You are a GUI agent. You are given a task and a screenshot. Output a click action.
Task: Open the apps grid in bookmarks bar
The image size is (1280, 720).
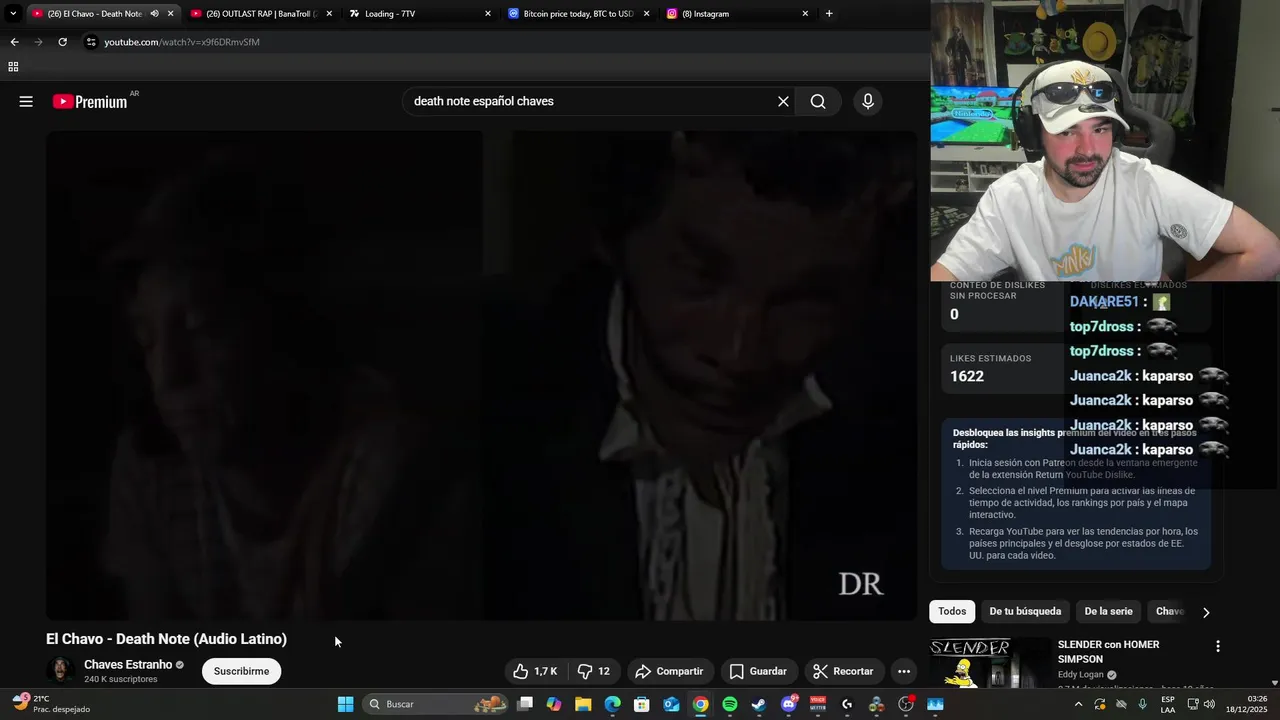tap(13, 67)
